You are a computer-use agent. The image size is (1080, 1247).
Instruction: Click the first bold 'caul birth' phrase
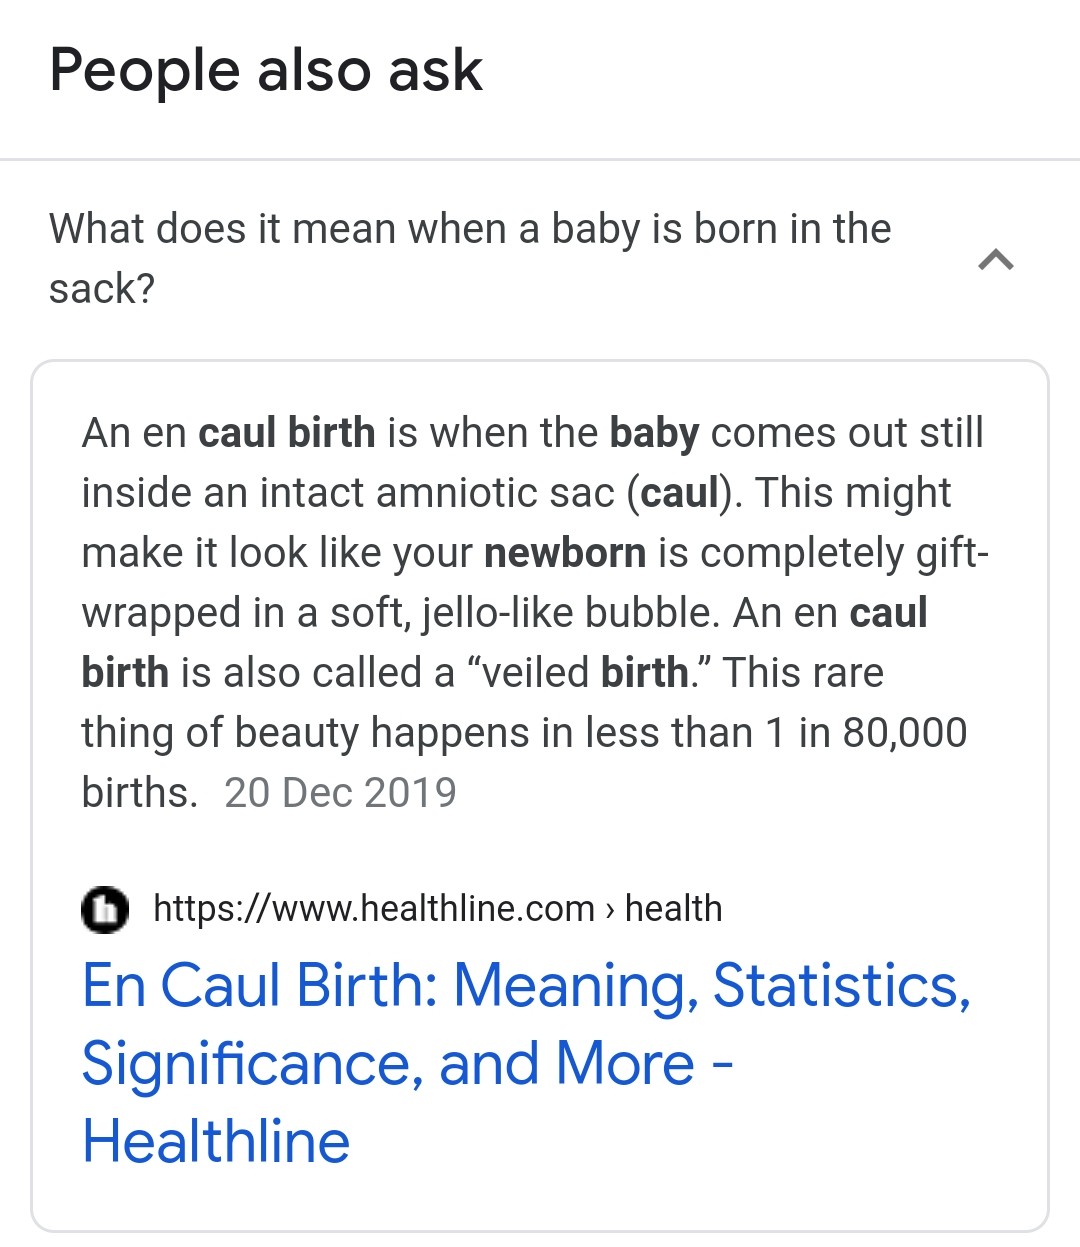[287, 433]
